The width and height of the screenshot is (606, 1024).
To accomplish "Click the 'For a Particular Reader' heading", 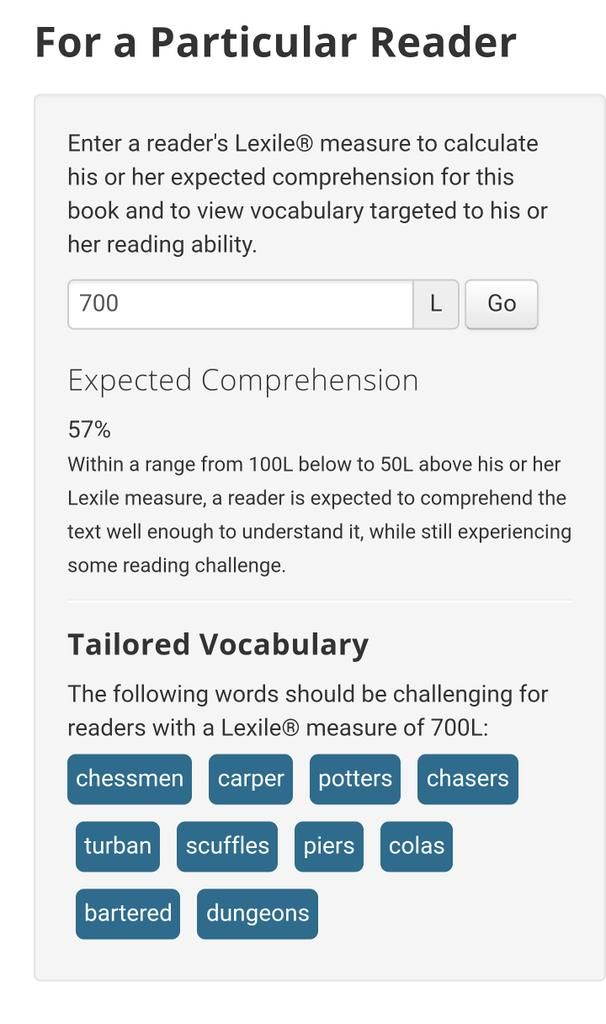I will click(275, 42).
